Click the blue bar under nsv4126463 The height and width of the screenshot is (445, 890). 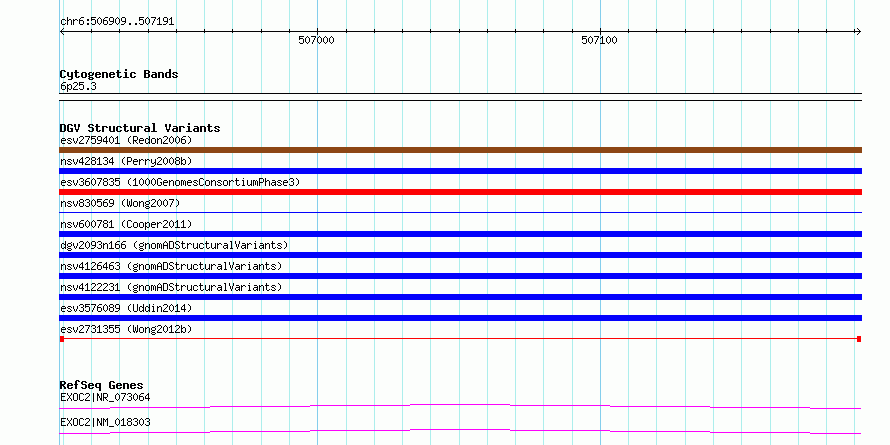[460, 276]
